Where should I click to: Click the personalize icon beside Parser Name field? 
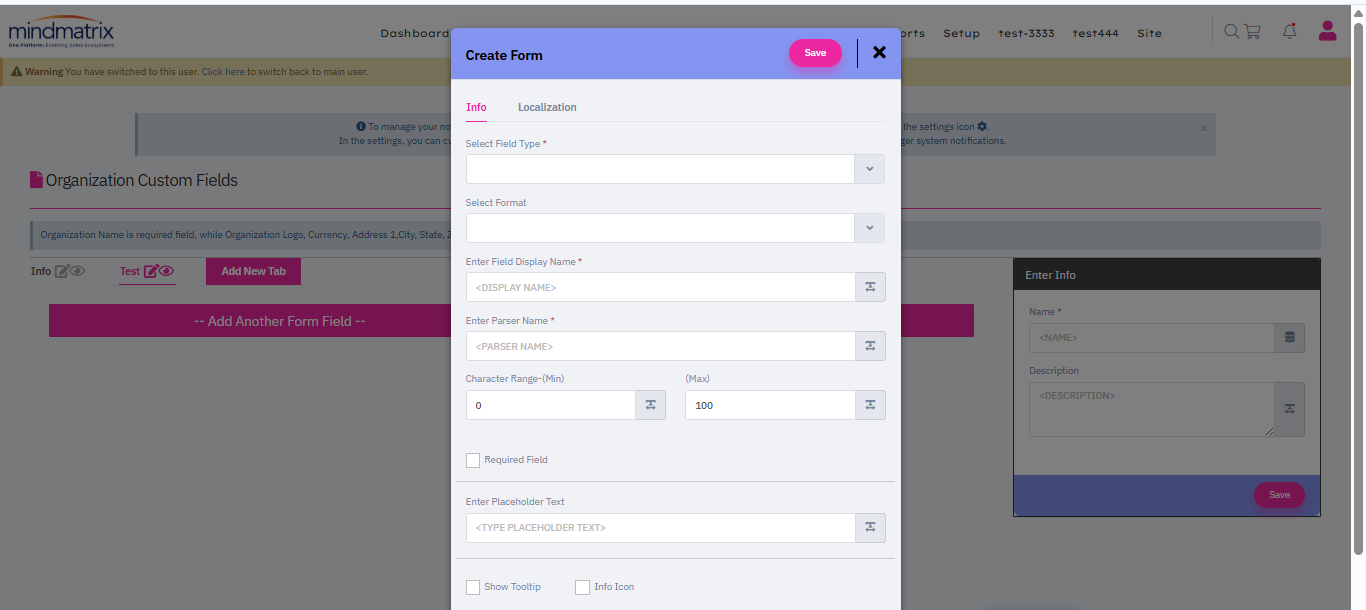870,346
